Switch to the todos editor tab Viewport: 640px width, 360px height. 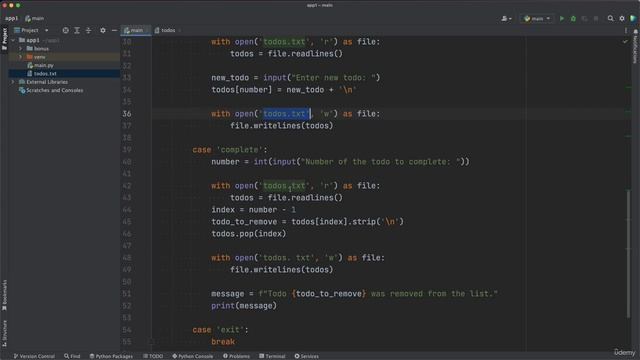click(165, 30)
